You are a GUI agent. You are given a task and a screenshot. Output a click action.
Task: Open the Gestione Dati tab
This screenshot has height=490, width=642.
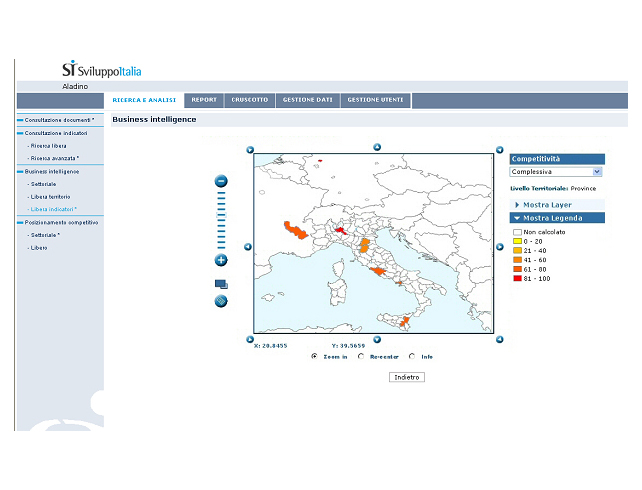tap(307, 100)
